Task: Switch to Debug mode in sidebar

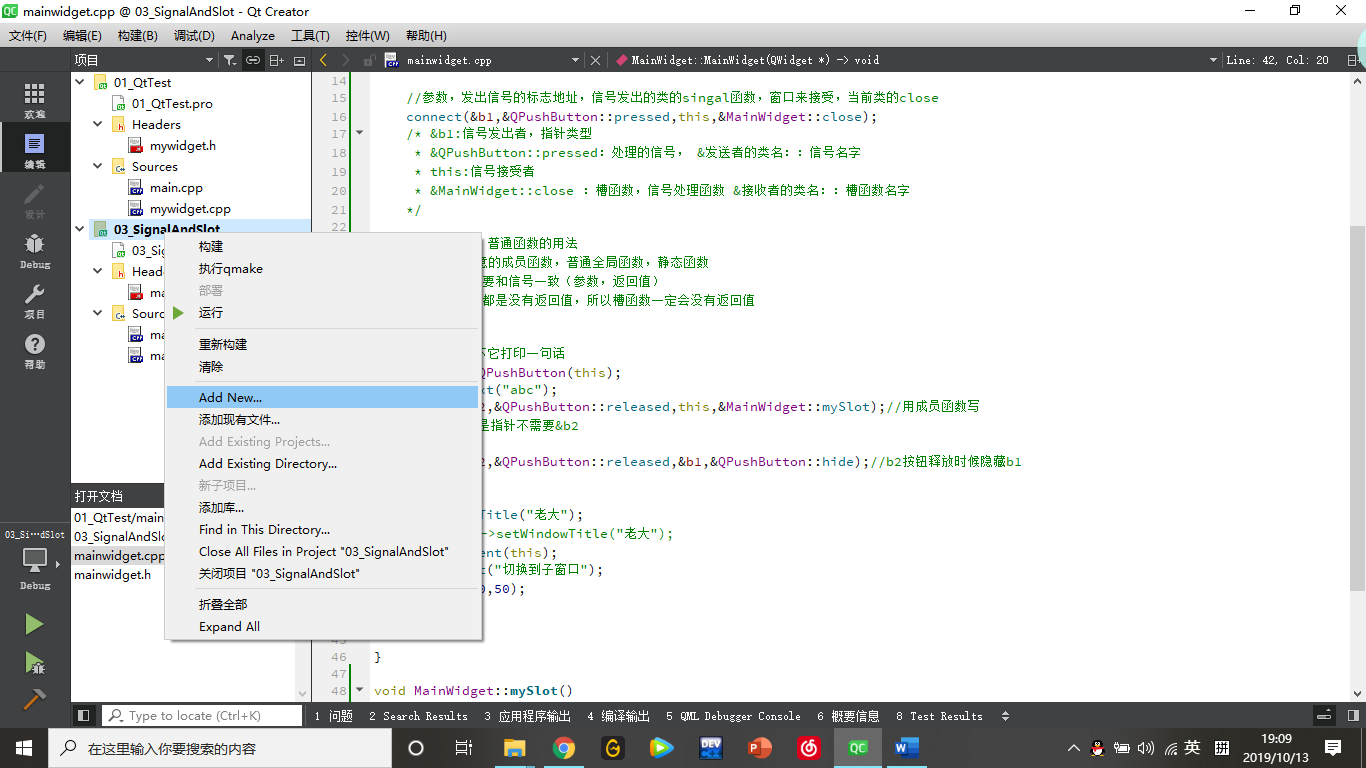Action: coord(34,251)
